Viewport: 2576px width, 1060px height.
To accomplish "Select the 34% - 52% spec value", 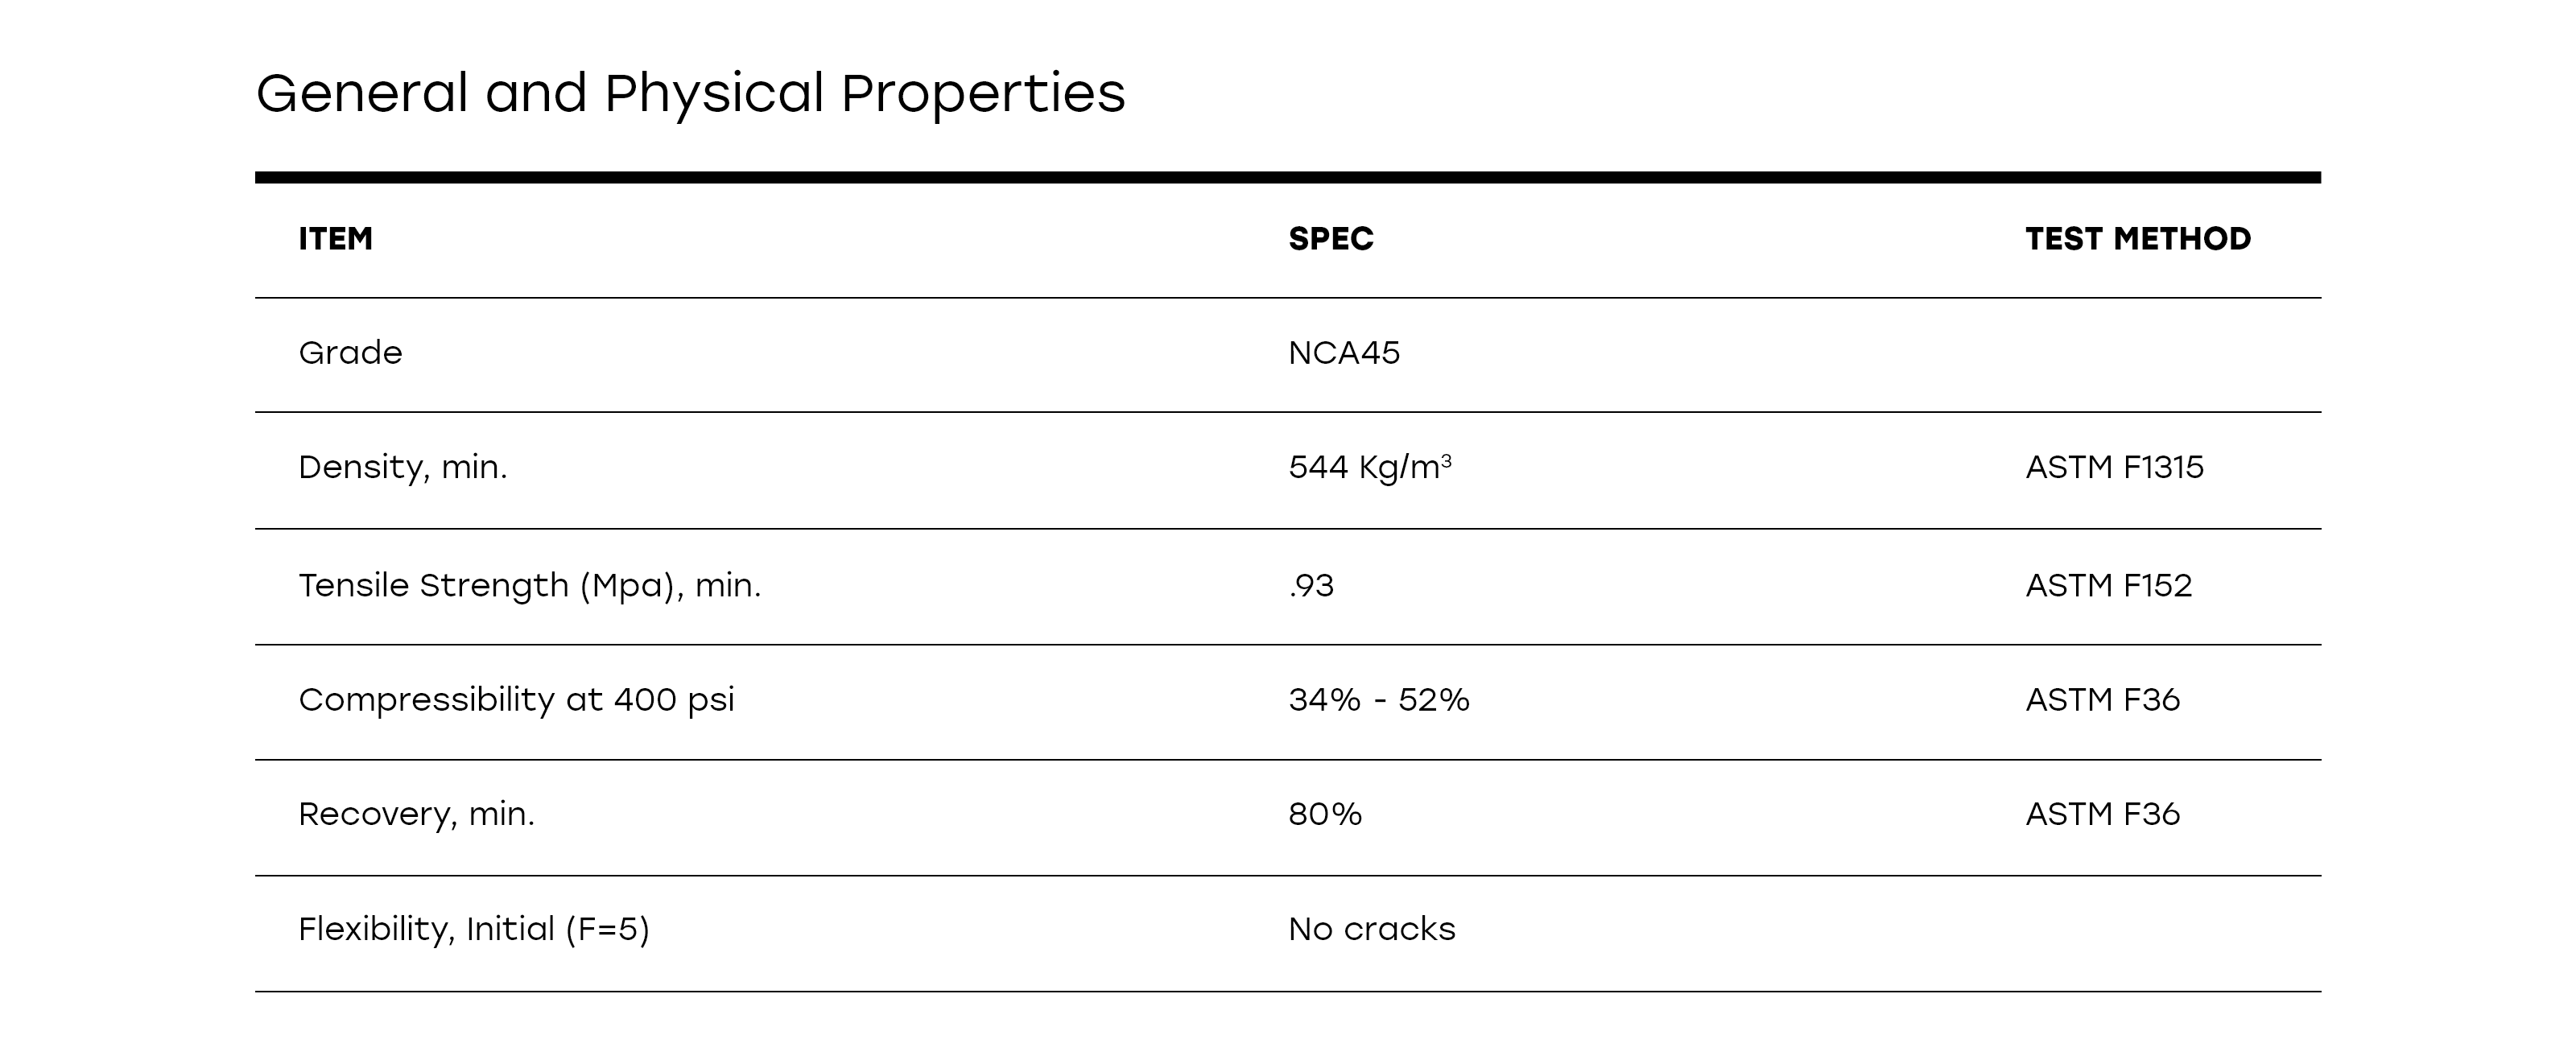I will coord(1378,699).
